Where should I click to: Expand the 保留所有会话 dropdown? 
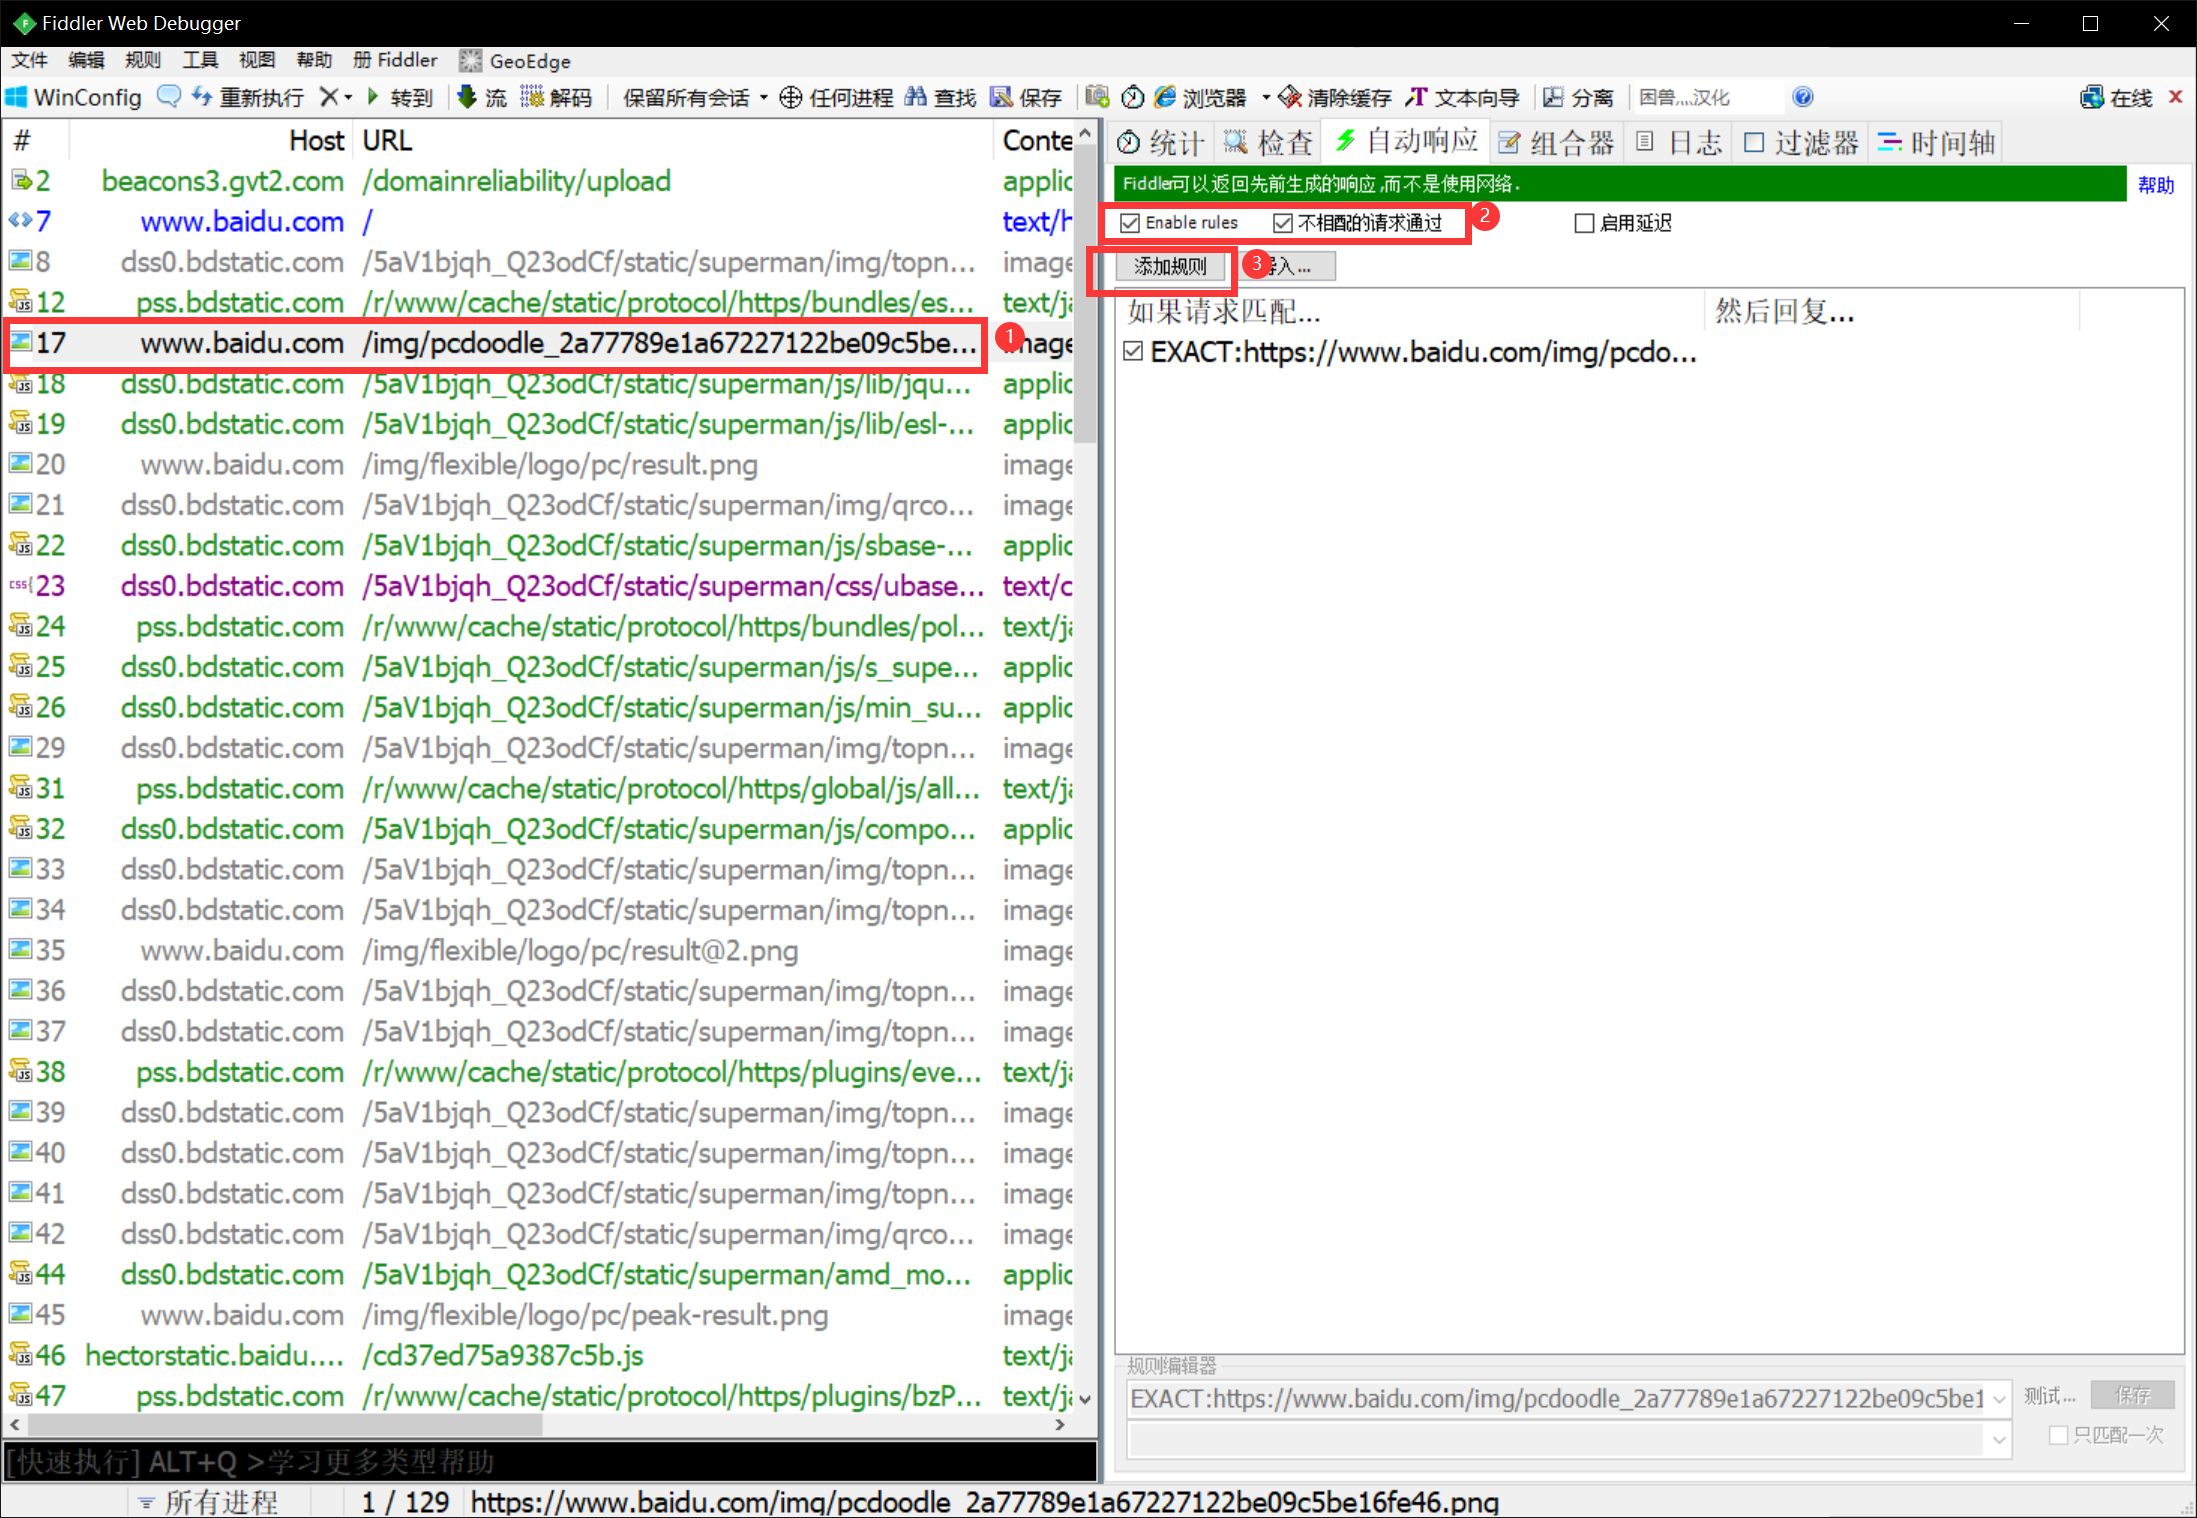coord(764,97)
